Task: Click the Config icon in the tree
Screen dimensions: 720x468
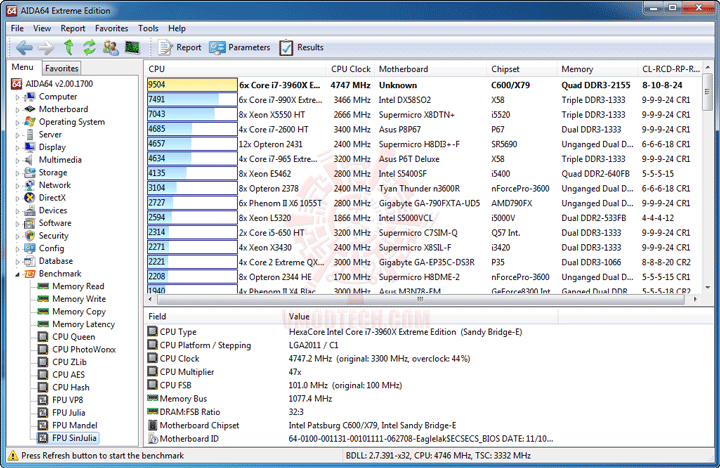Action: tap(30, 248)
